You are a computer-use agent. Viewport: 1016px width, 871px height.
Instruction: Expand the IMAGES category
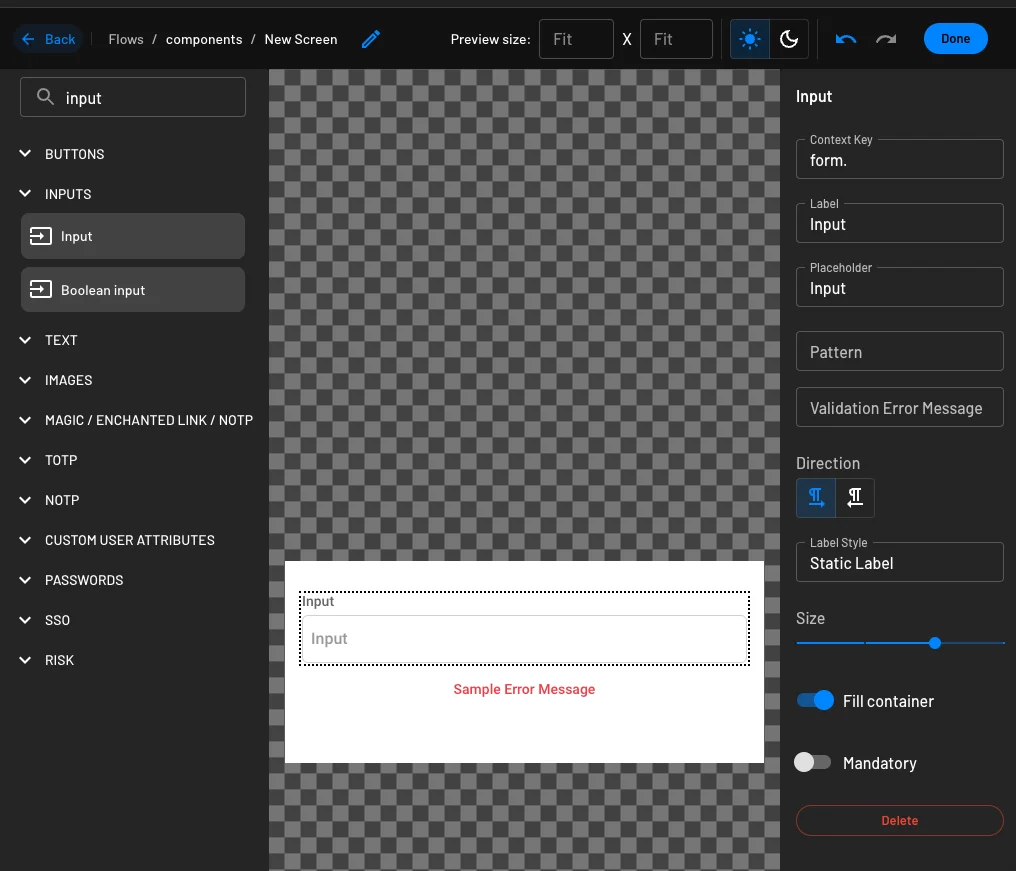click(x=25, y=380)
